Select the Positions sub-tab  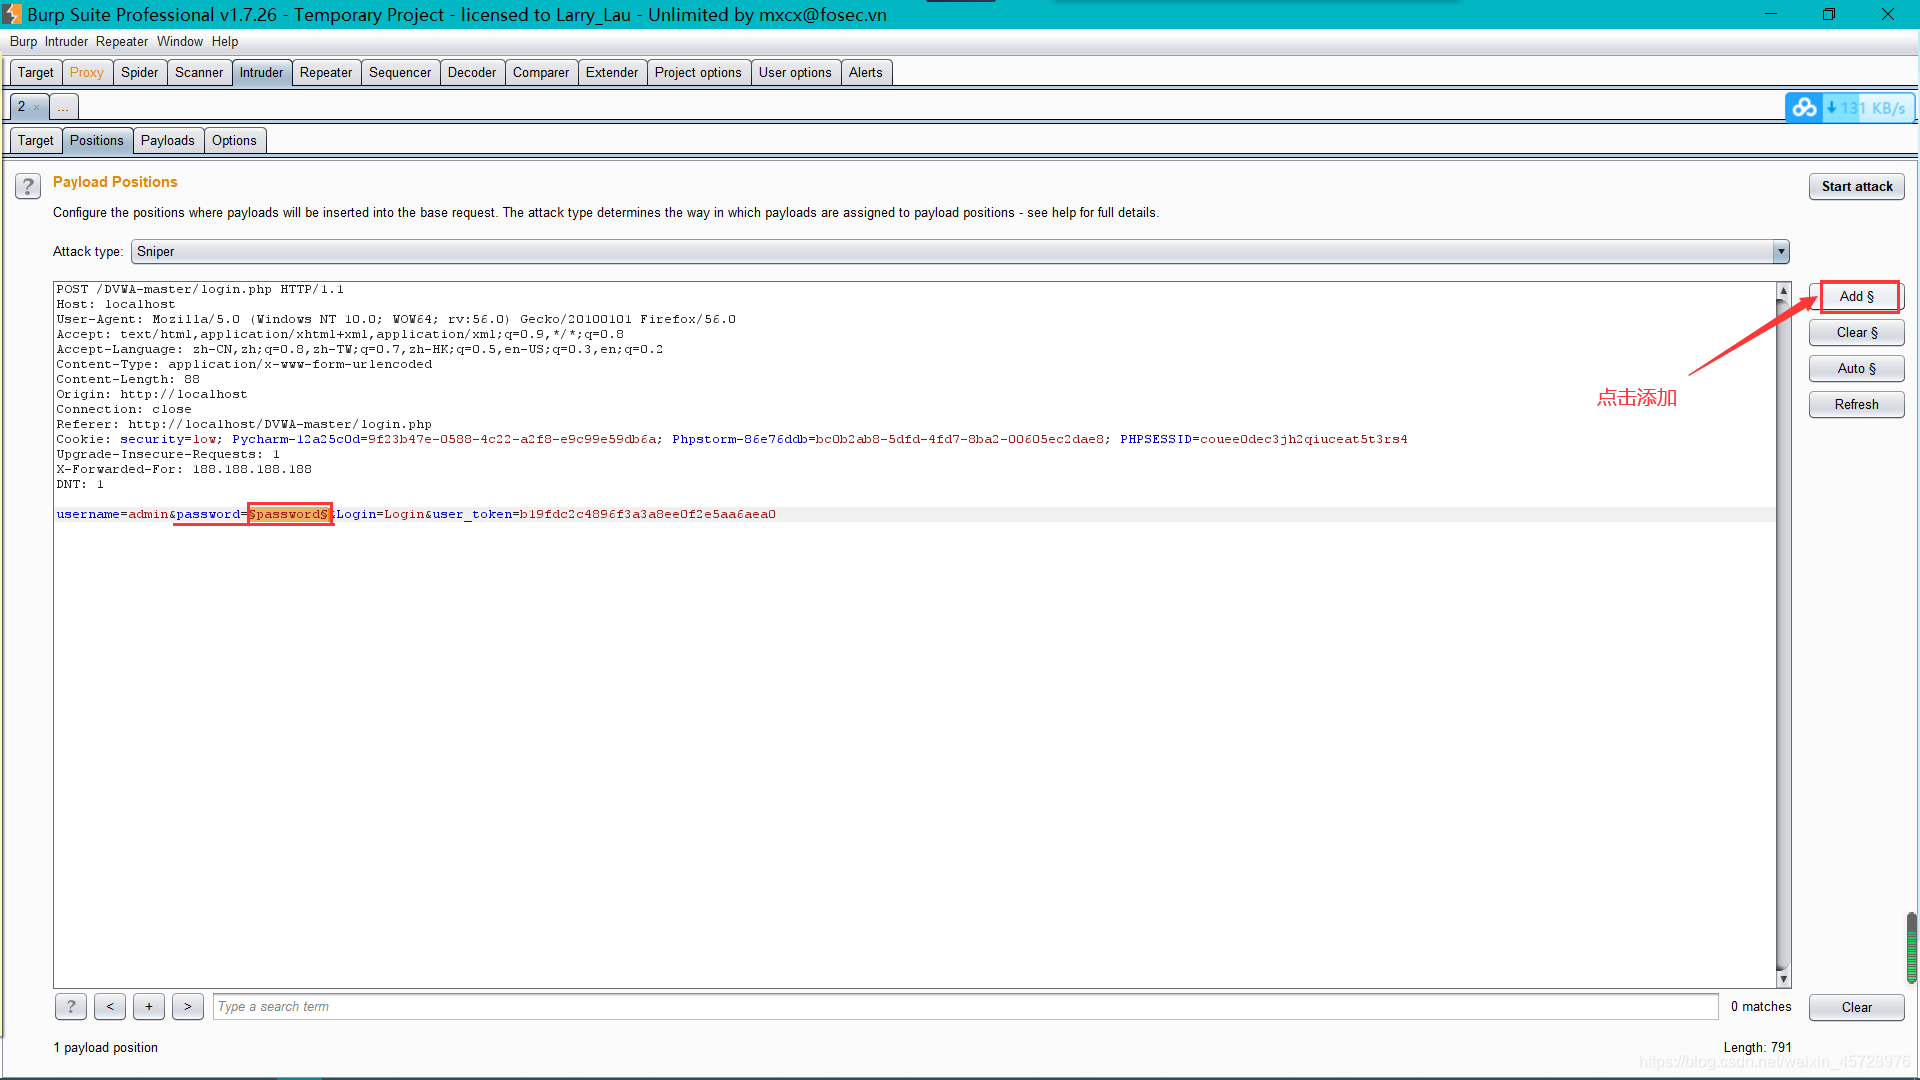pyautogui.click(x=97, y=141)
